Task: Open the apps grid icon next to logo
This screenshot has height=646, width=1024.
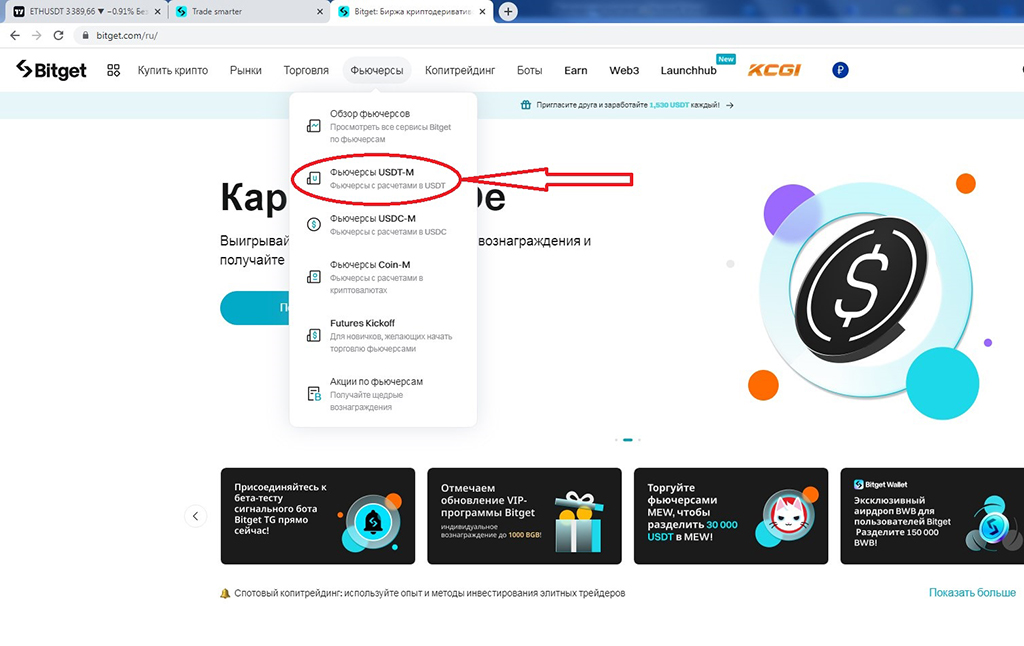Action: click(x=113, y=70)
